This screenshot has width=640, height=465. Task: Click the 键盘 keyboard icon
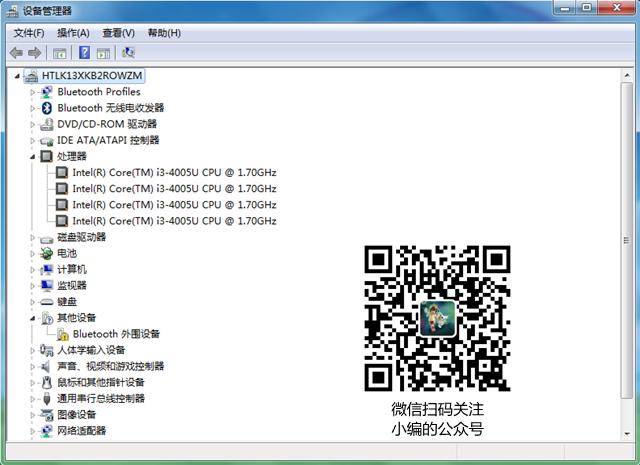pyautogui.click(x=47, y=302)
